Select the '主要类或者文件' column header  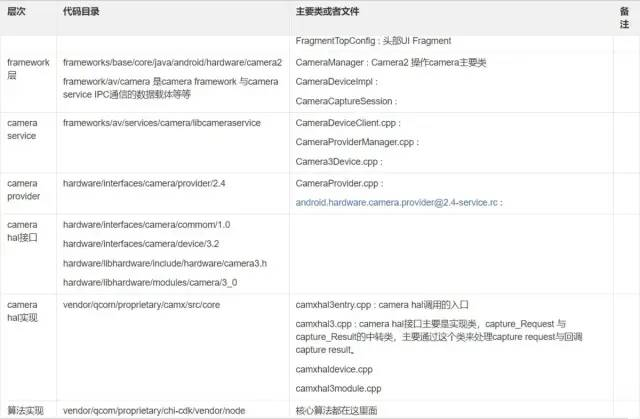[327, 11]
